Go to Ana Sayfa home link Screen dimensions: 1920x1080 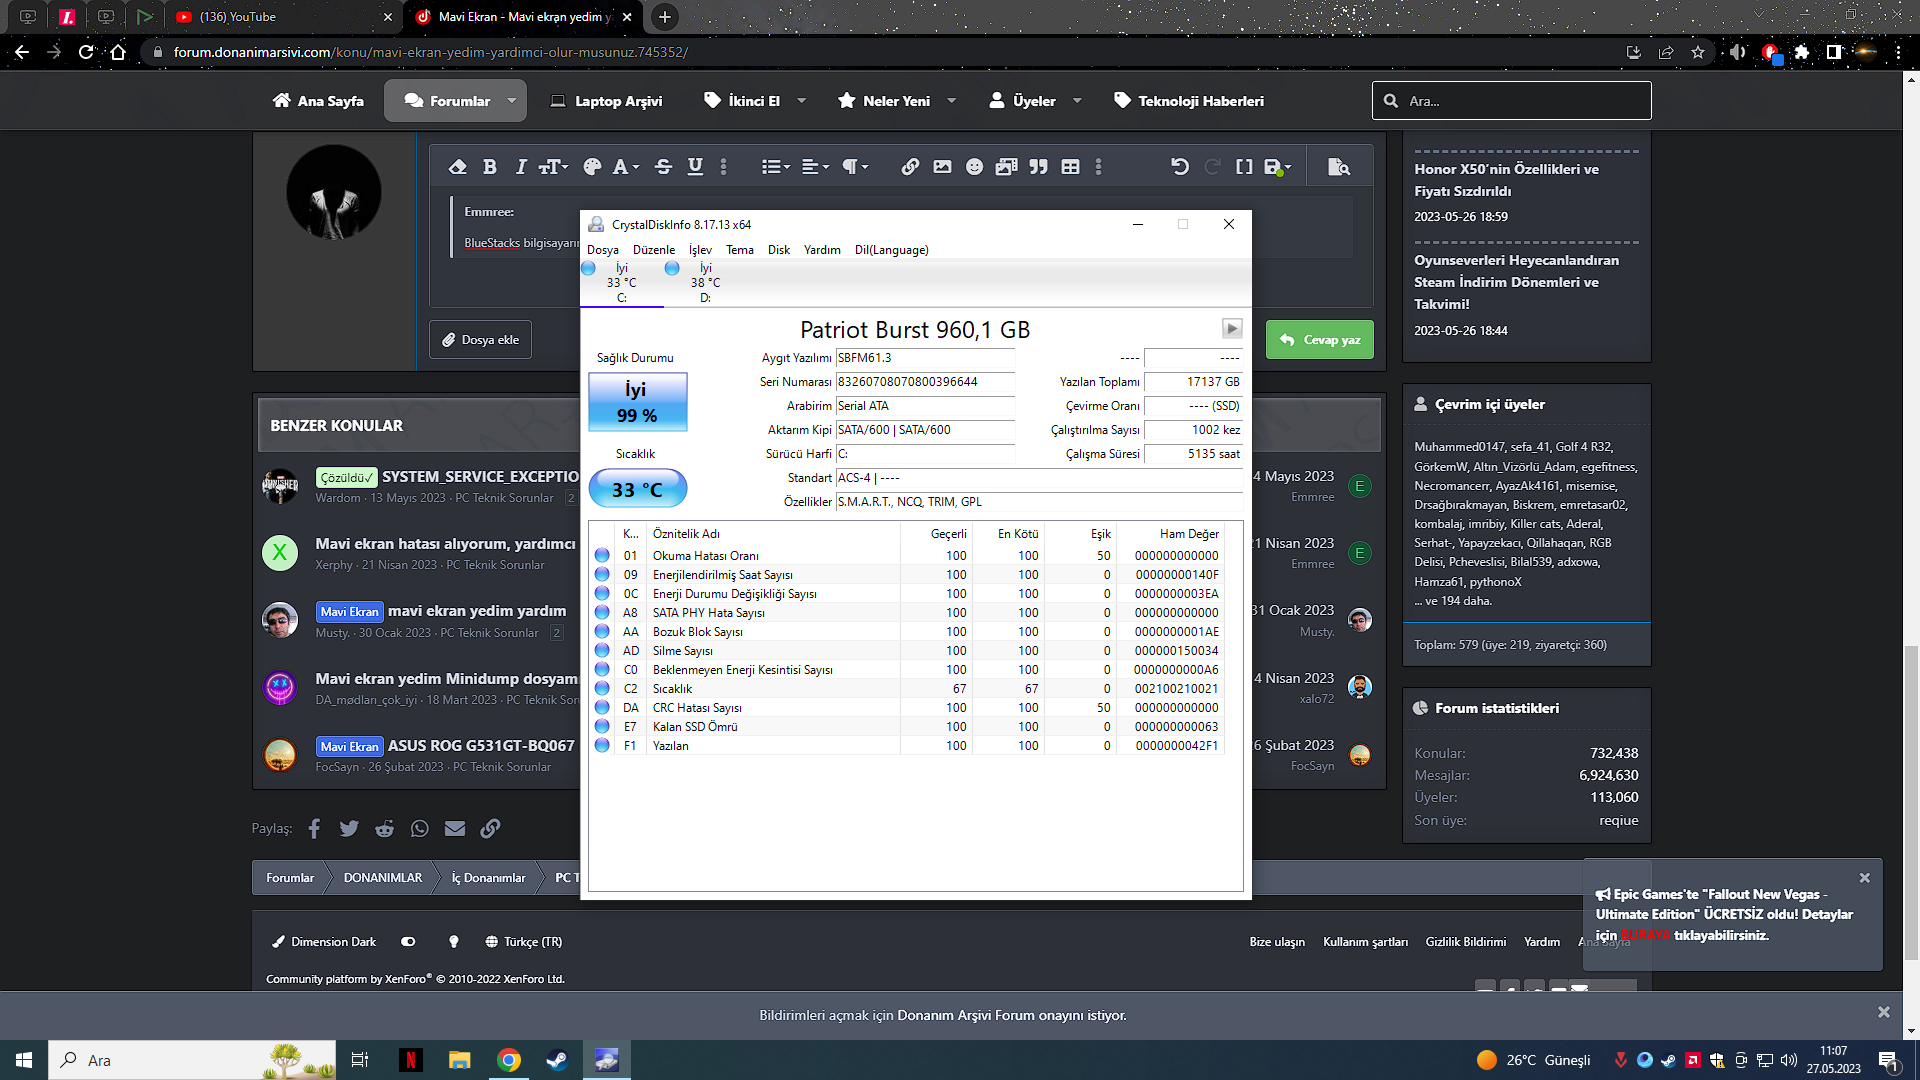318,101
